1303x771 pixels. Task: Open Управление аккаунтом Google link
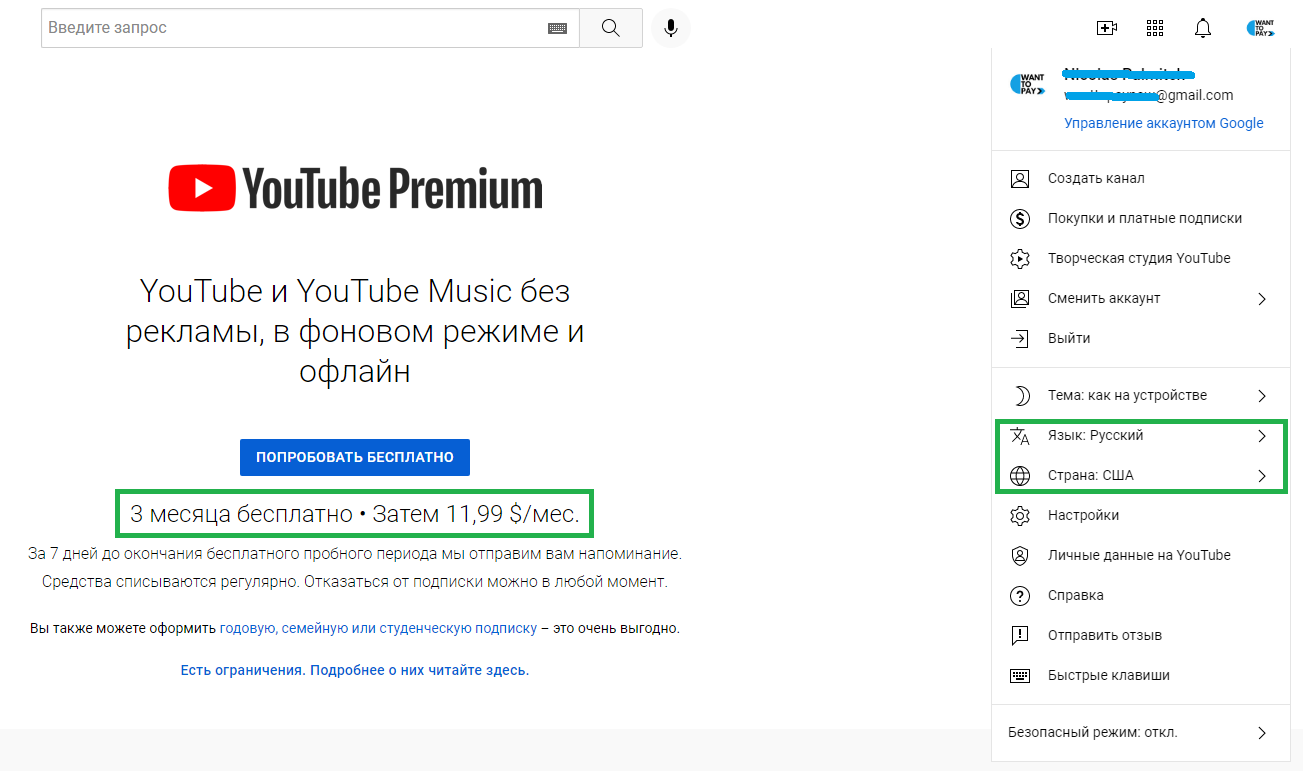coord(1164,123)
